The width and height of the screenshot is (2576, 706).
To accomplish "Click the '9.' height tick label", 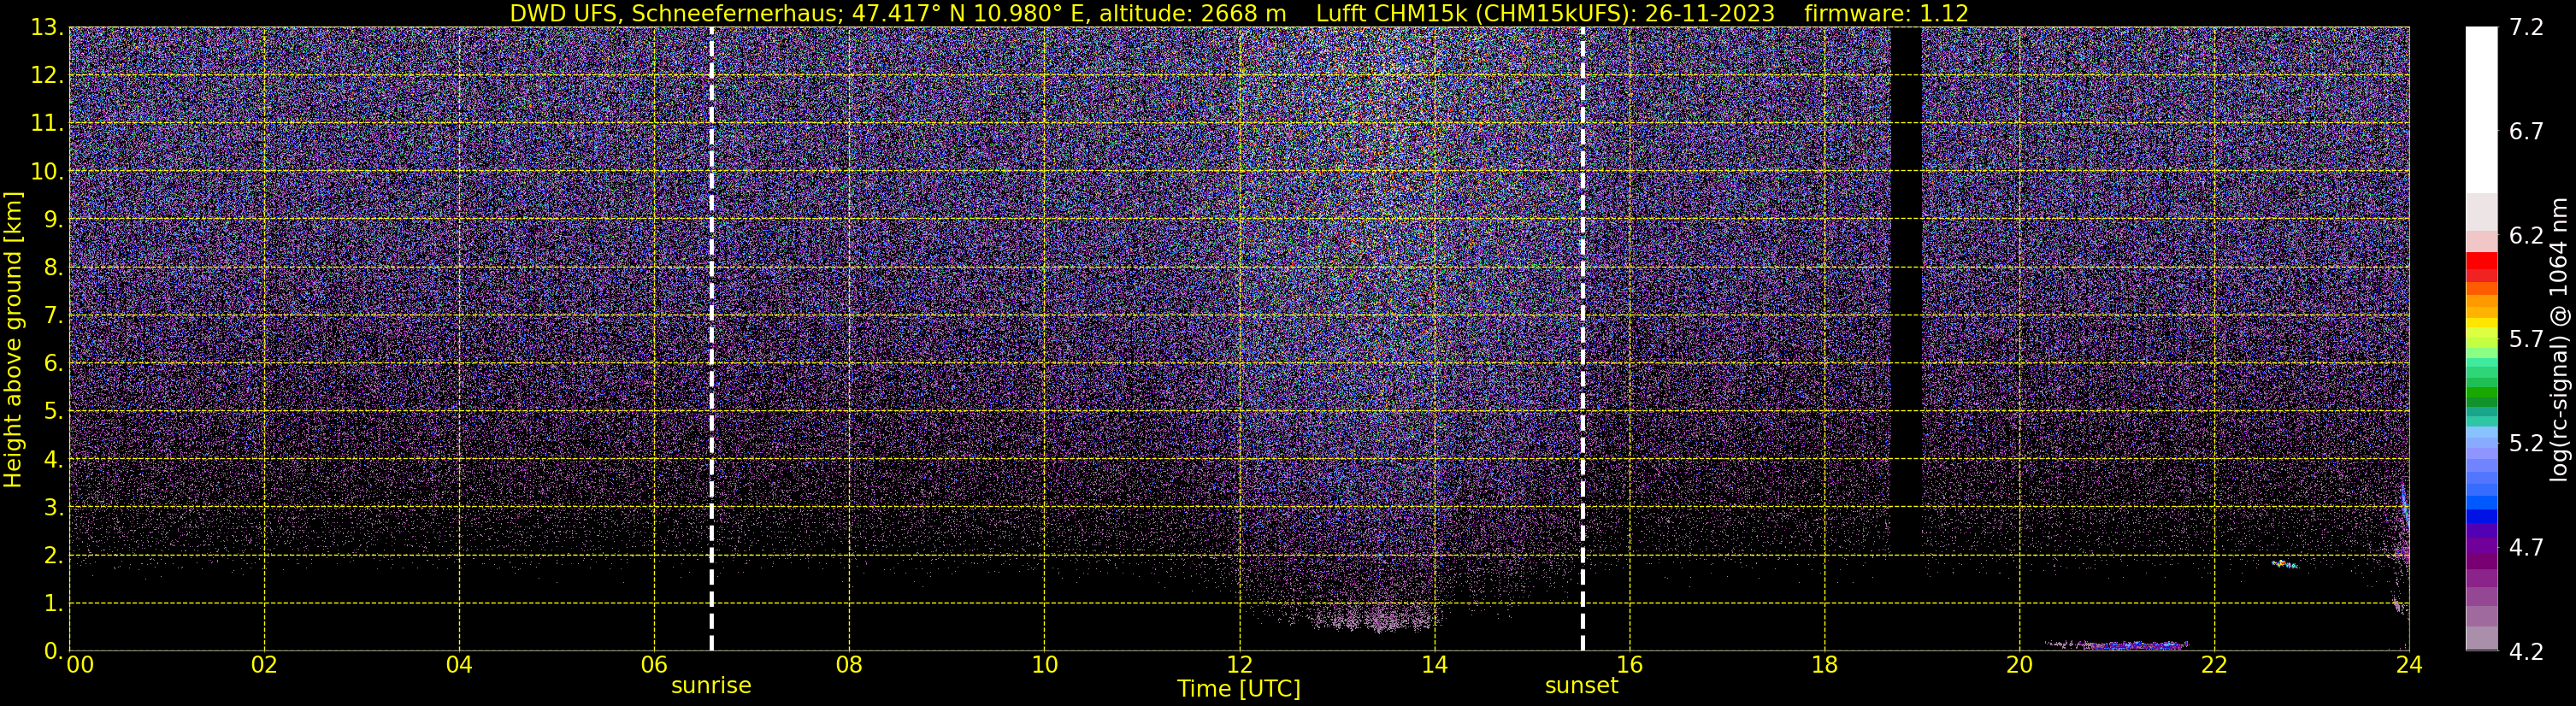I will coord(53,219).
